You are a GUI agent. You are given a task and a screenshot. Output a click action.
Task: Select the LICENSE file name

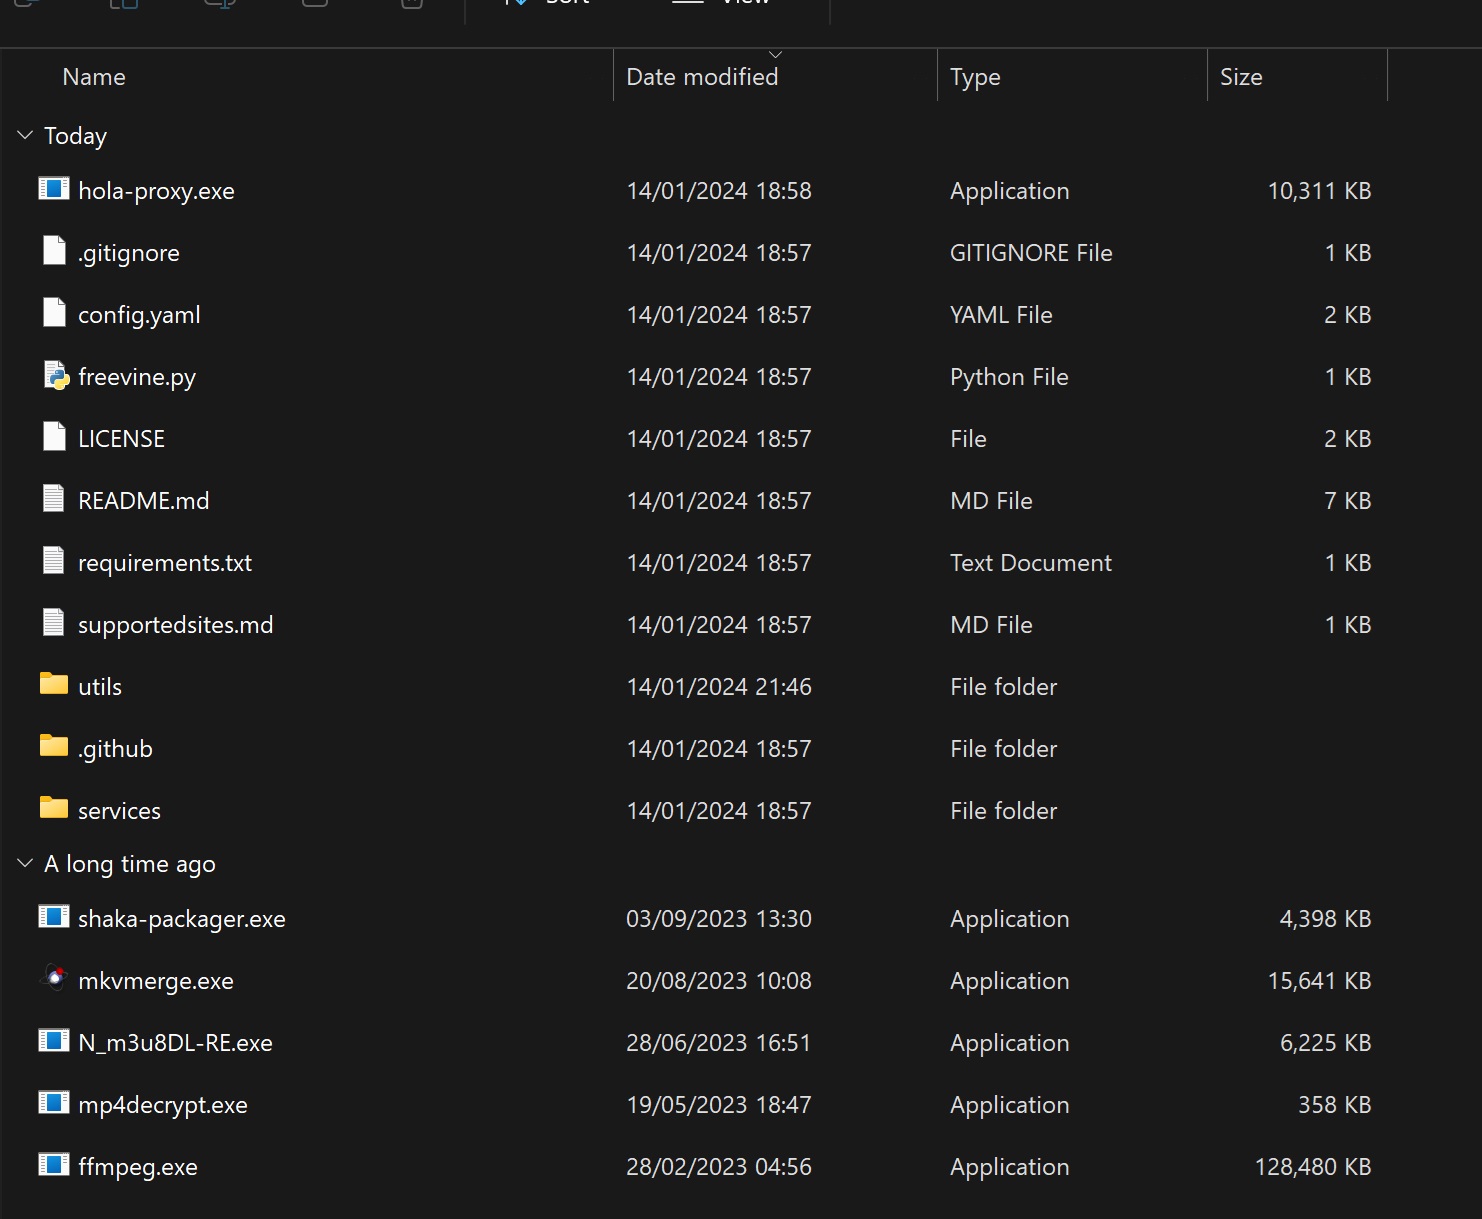tap(121, 439)
